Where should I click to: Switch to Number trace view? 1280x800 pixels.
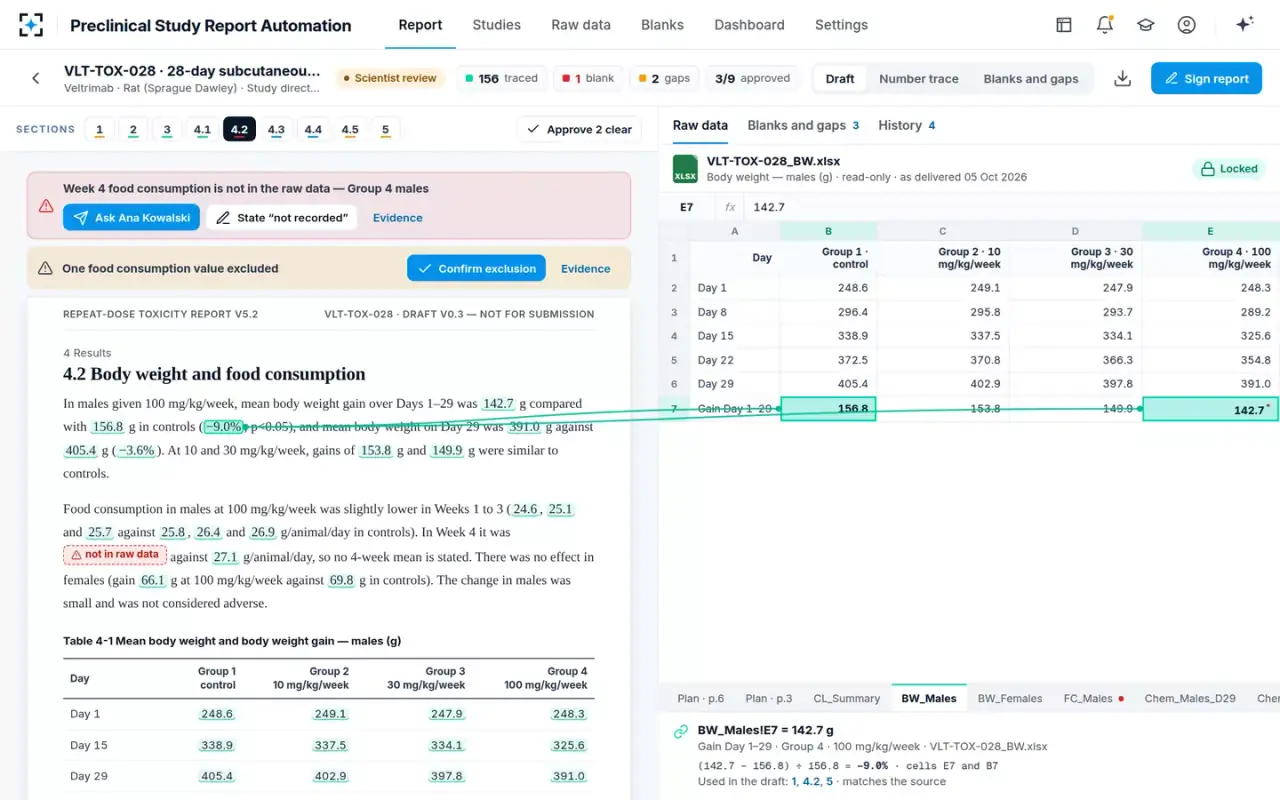click(919, 78)
